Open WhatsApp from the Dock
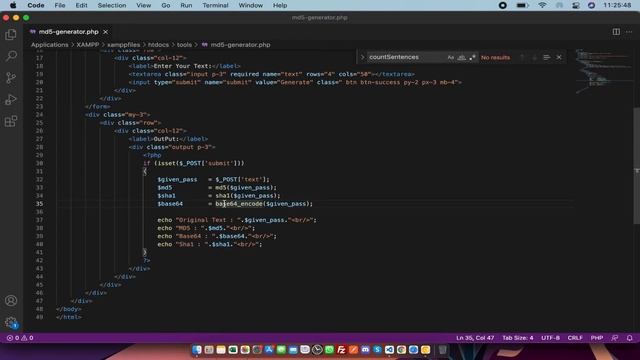 pyautogui.click(x=329, y=350)
